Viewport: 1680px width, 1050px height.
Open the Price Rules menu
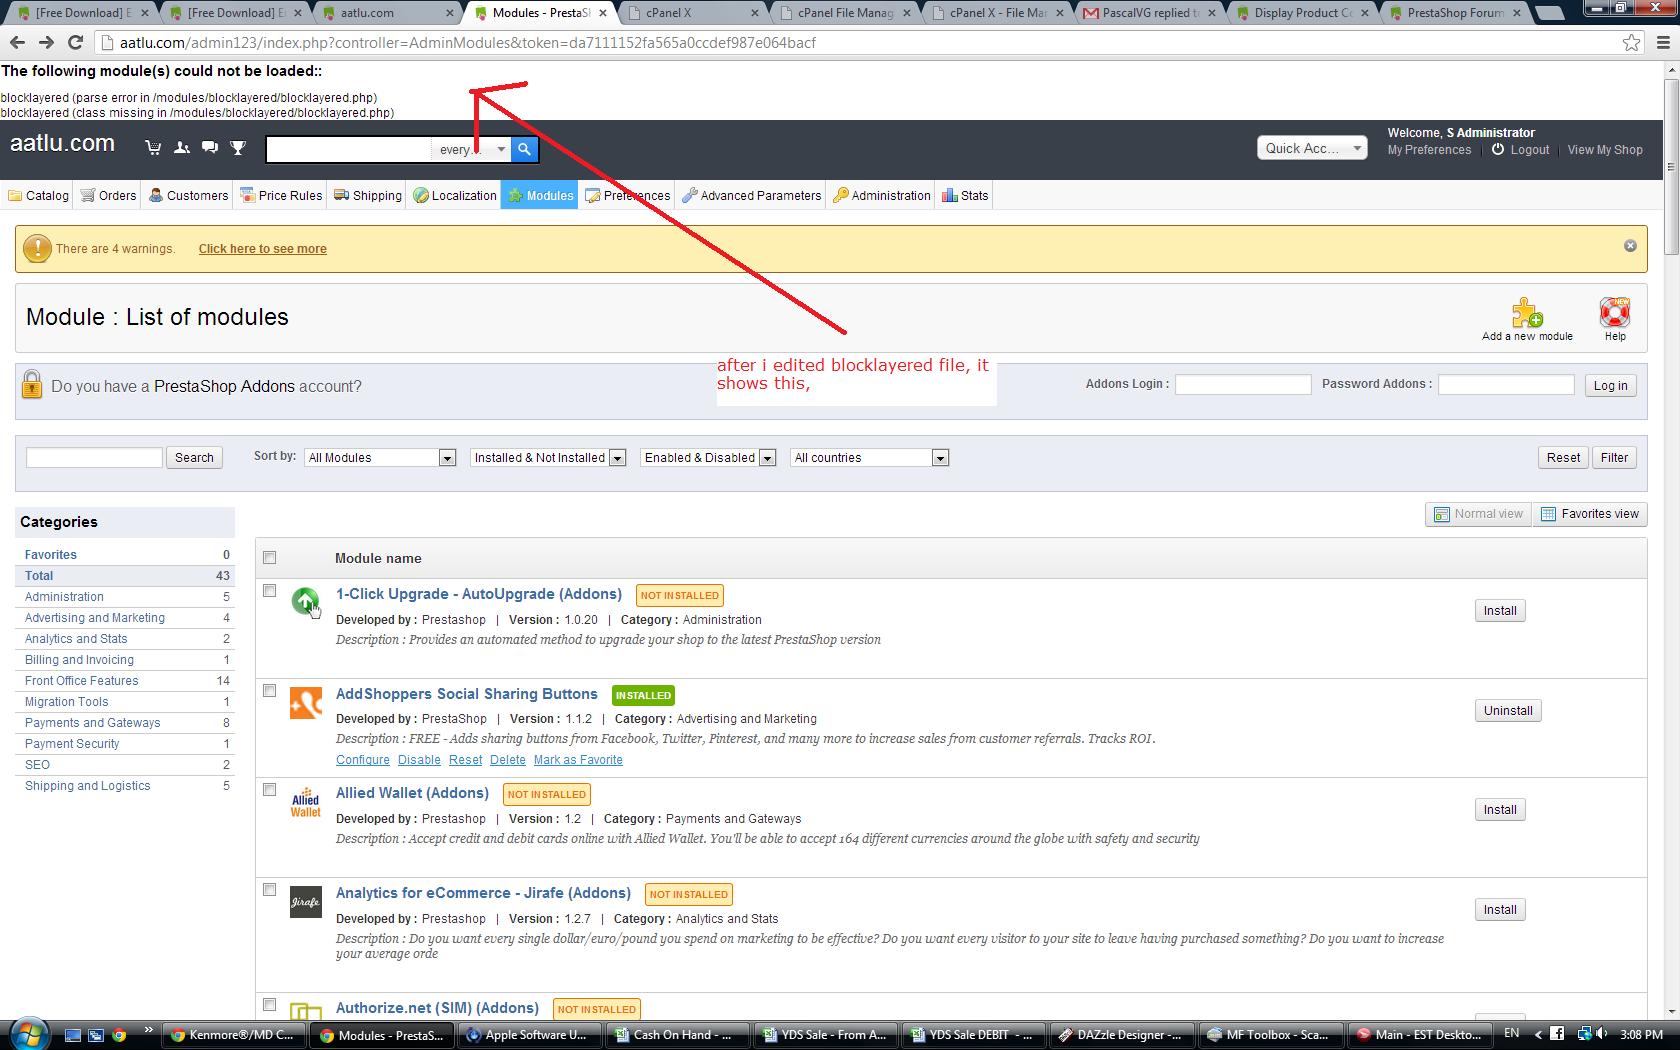click(281, 196)
